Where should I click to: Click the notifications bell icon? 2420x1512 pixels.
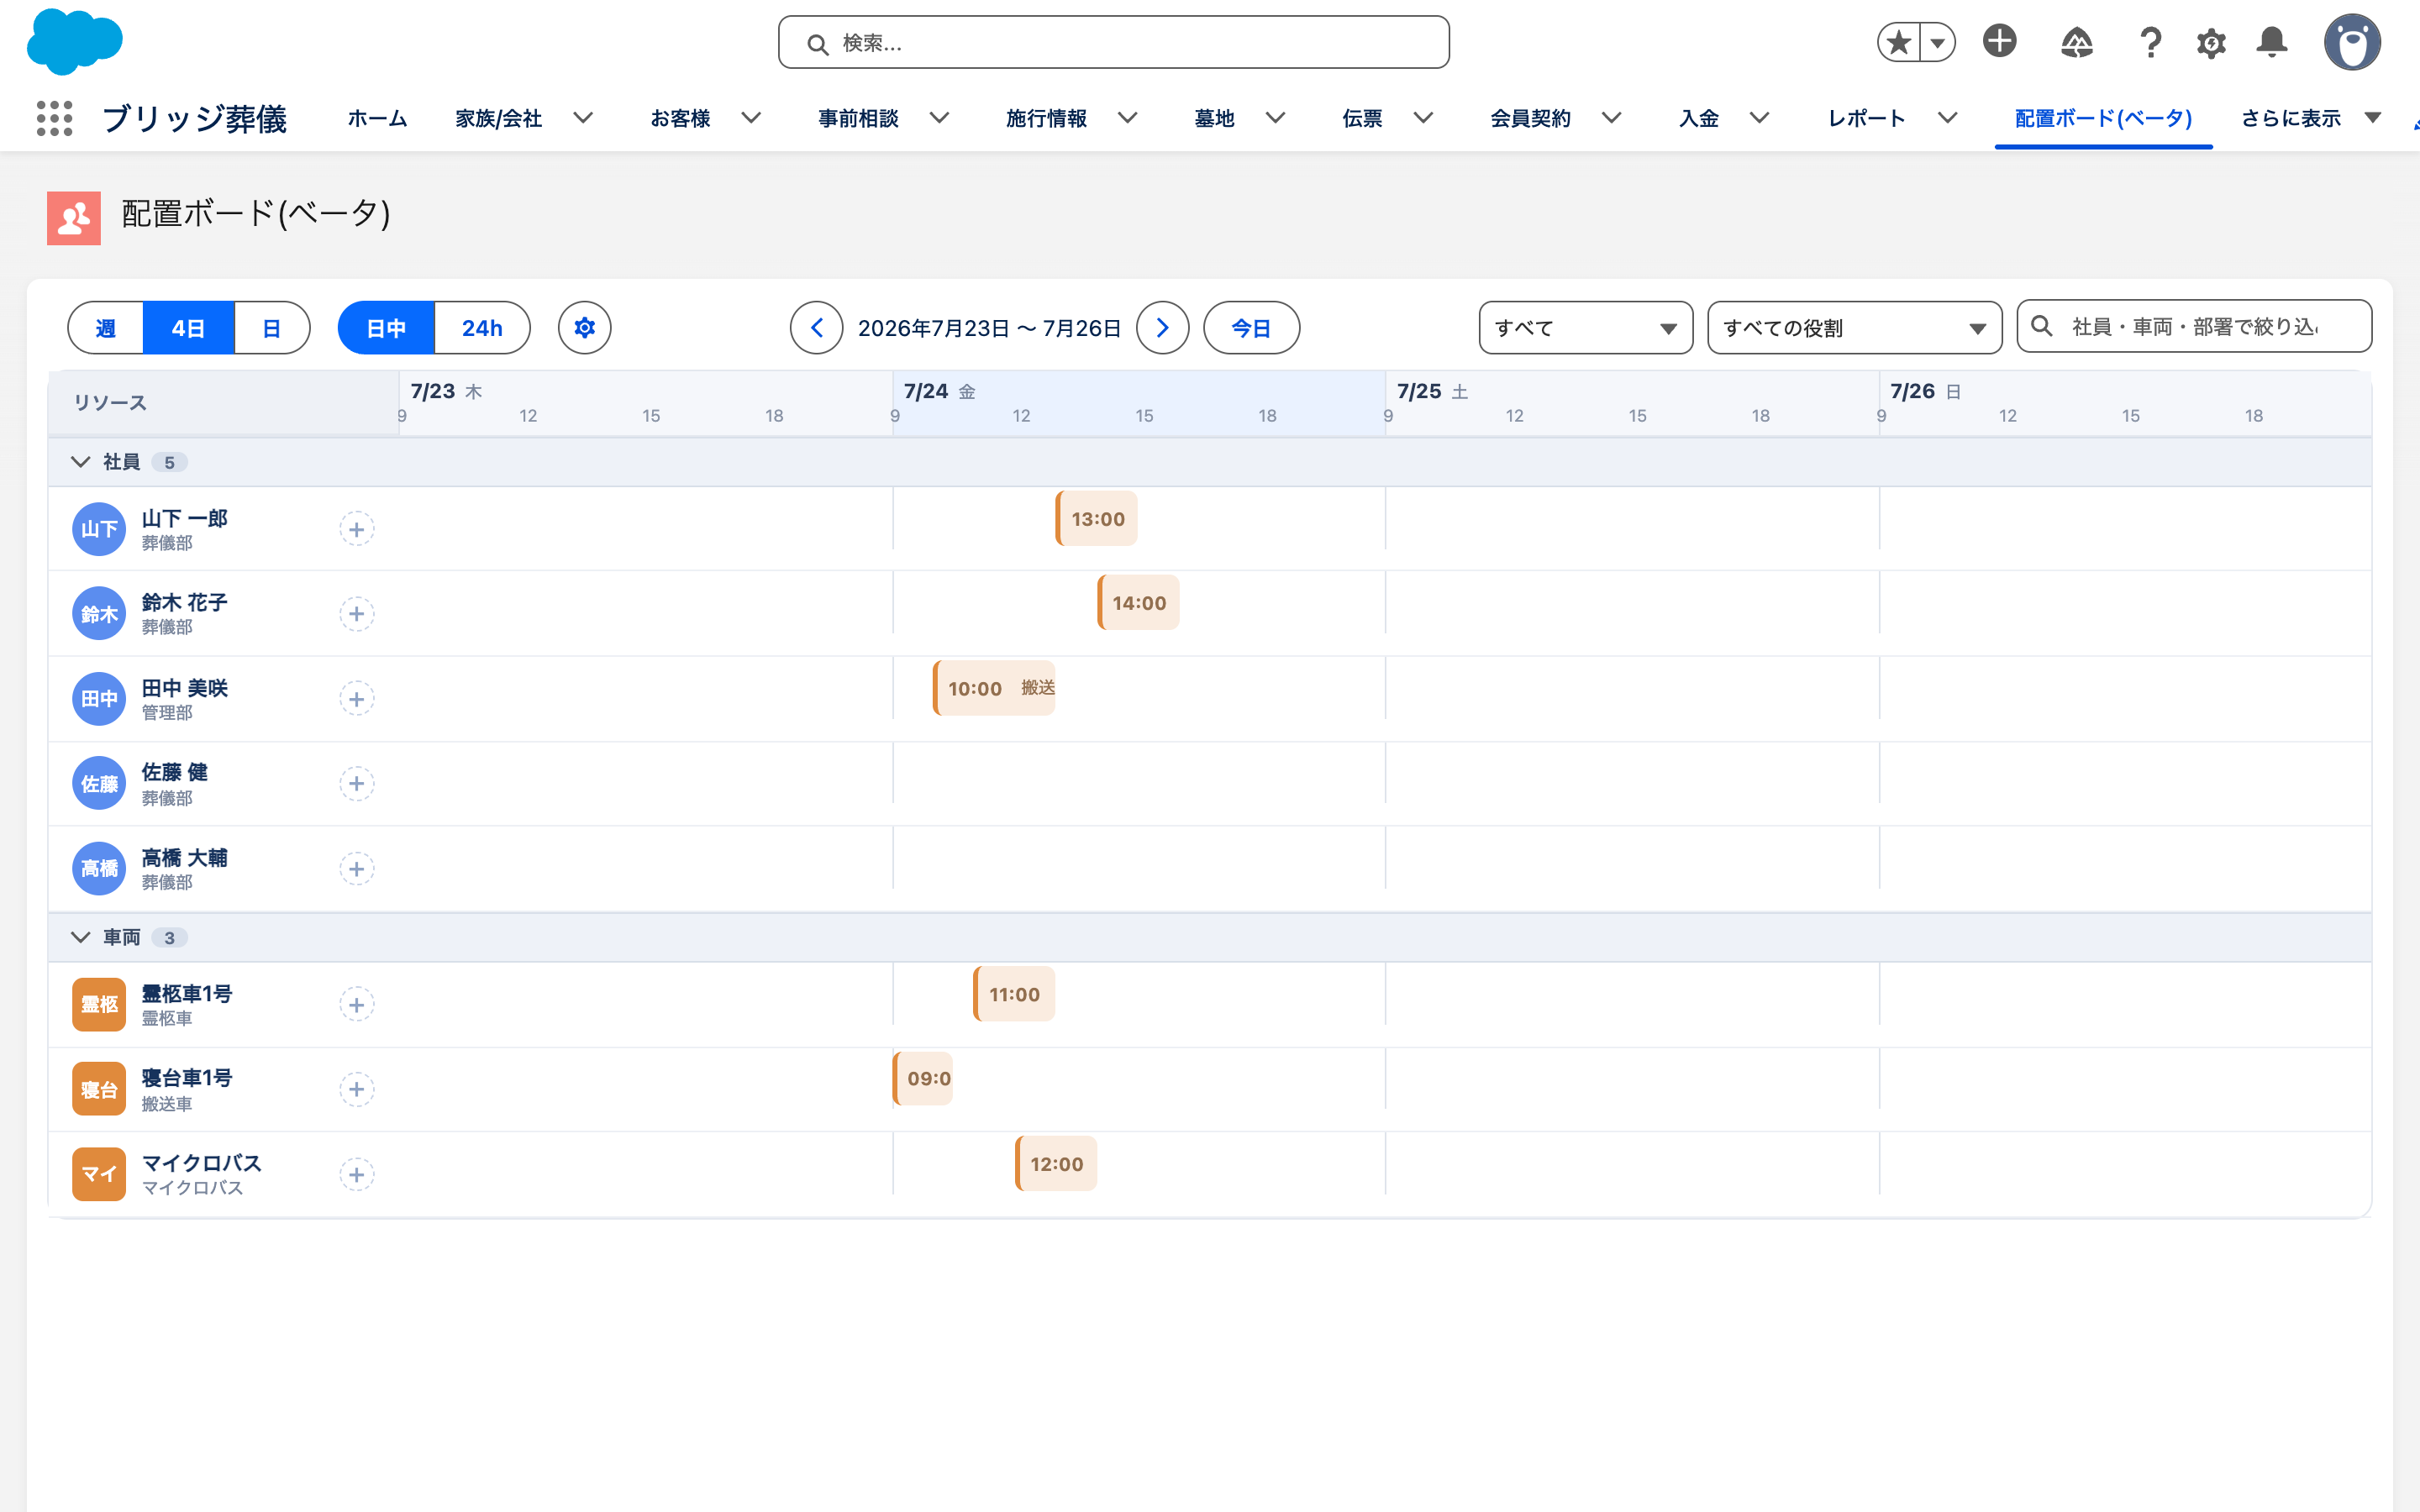click(2272, 42)
